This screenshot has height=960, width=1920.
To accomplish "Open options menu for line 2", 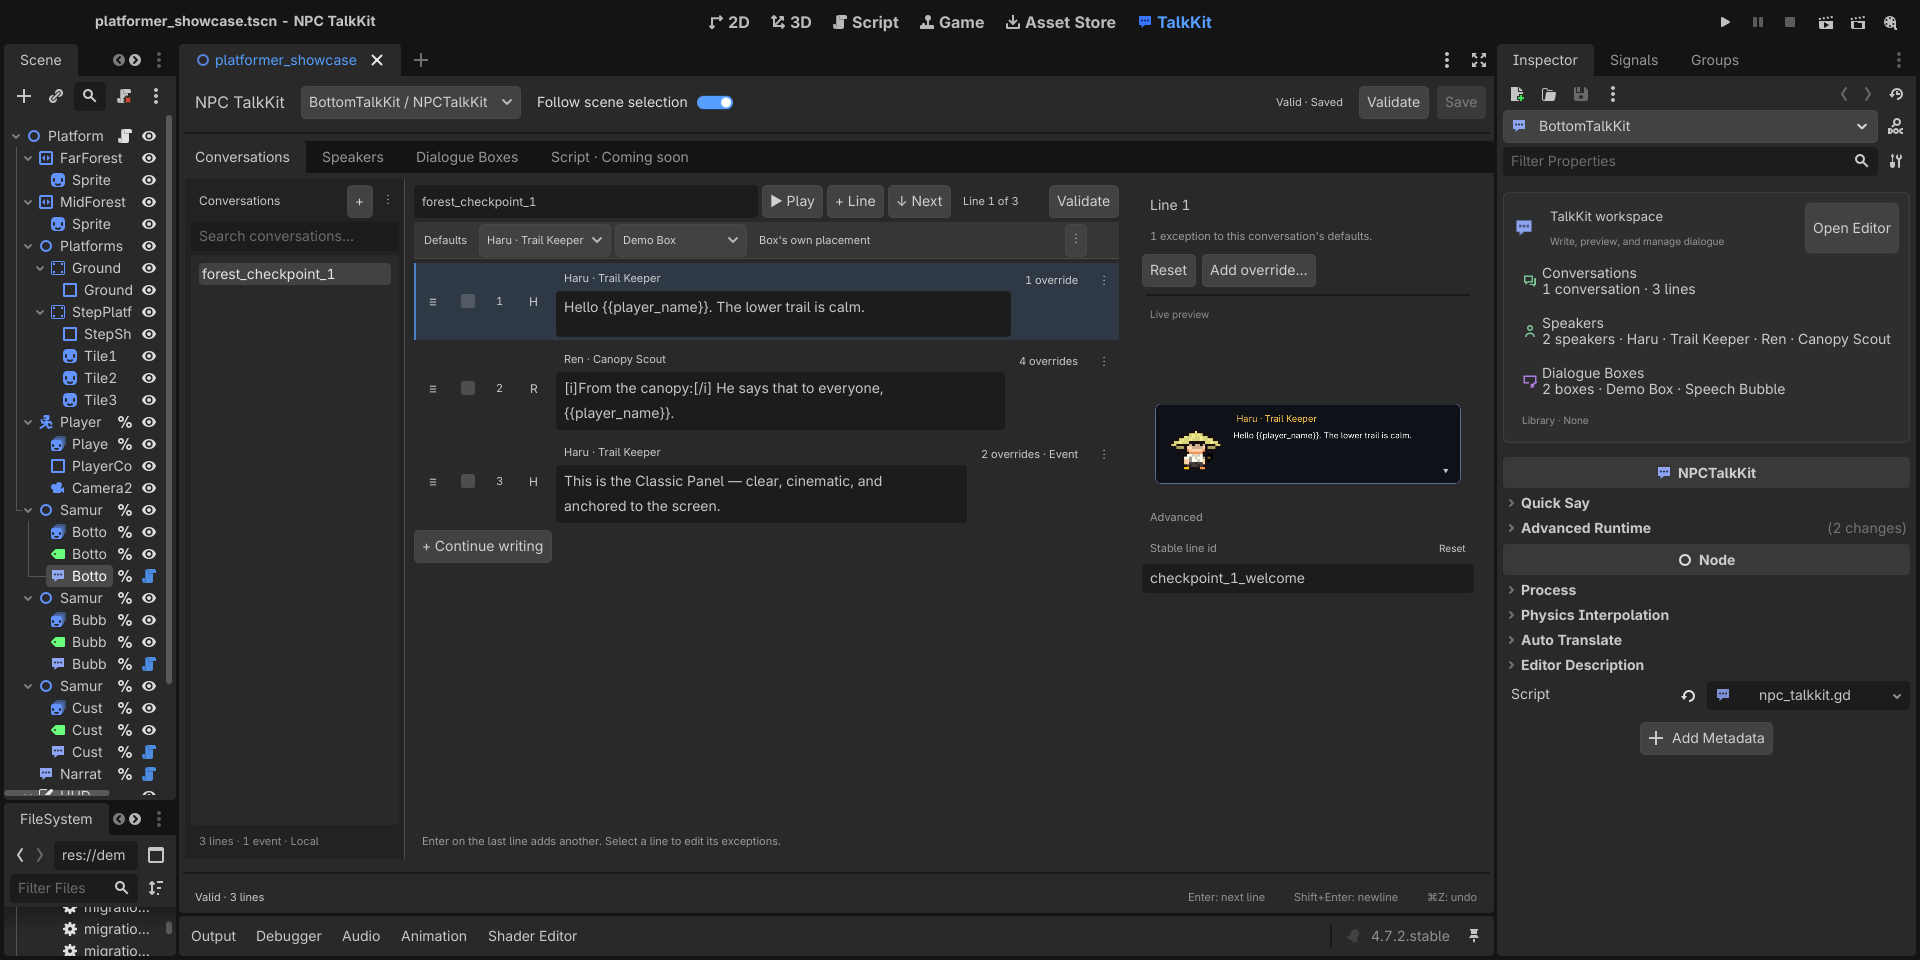I will (1104, 361).
